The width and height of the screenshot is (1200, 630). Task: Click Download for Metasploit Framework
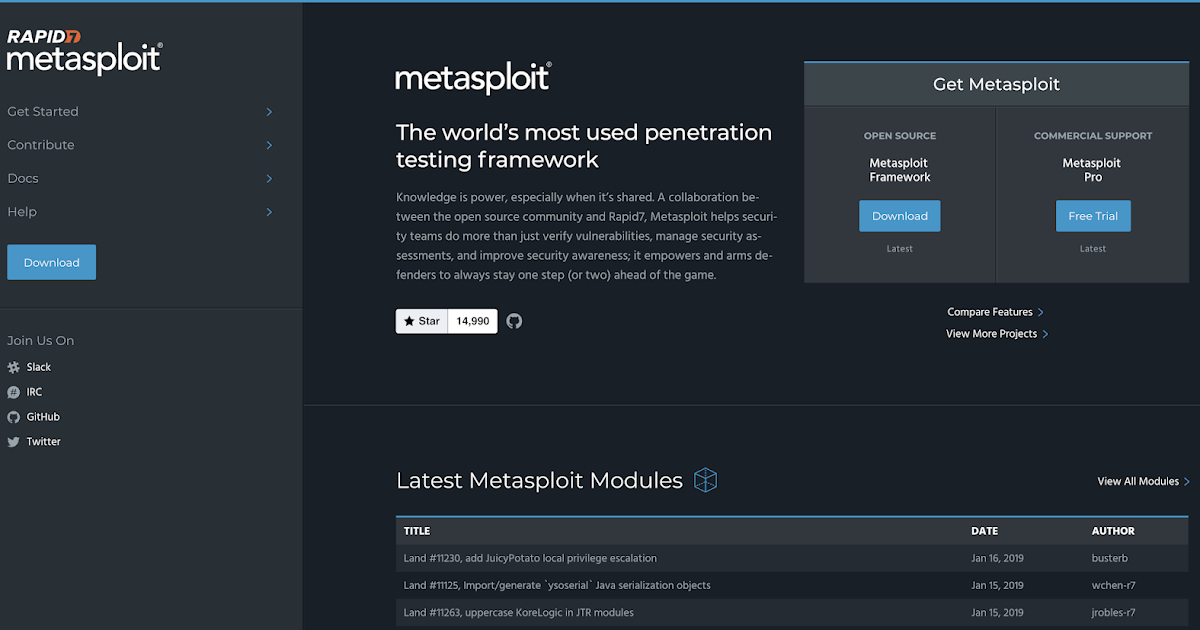point(899,215)
